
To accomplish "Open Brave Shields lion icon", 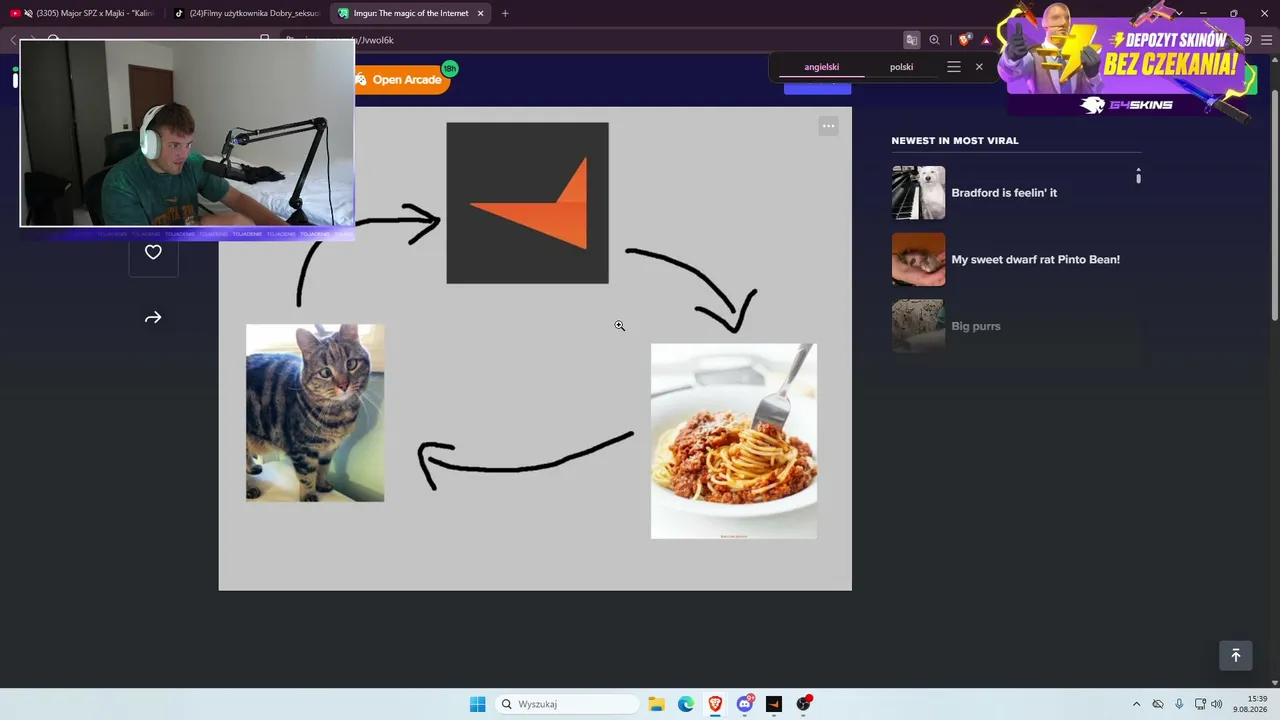I will 964,40.
